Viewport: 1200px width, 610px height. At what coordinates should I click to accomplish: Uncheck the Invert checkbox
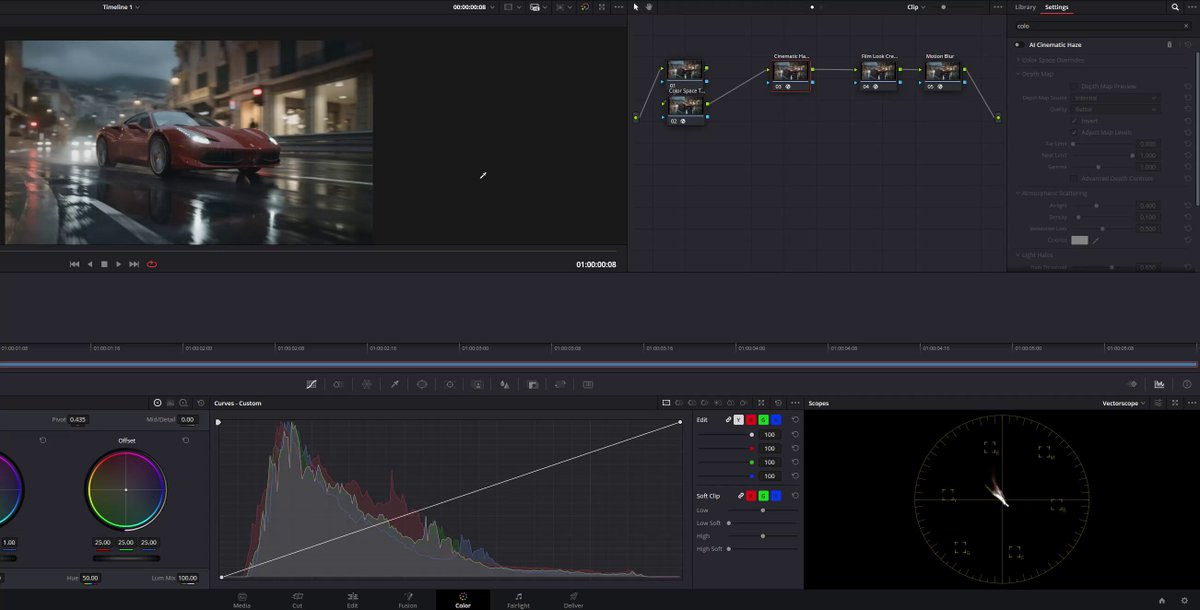[x=1075, y=121]
